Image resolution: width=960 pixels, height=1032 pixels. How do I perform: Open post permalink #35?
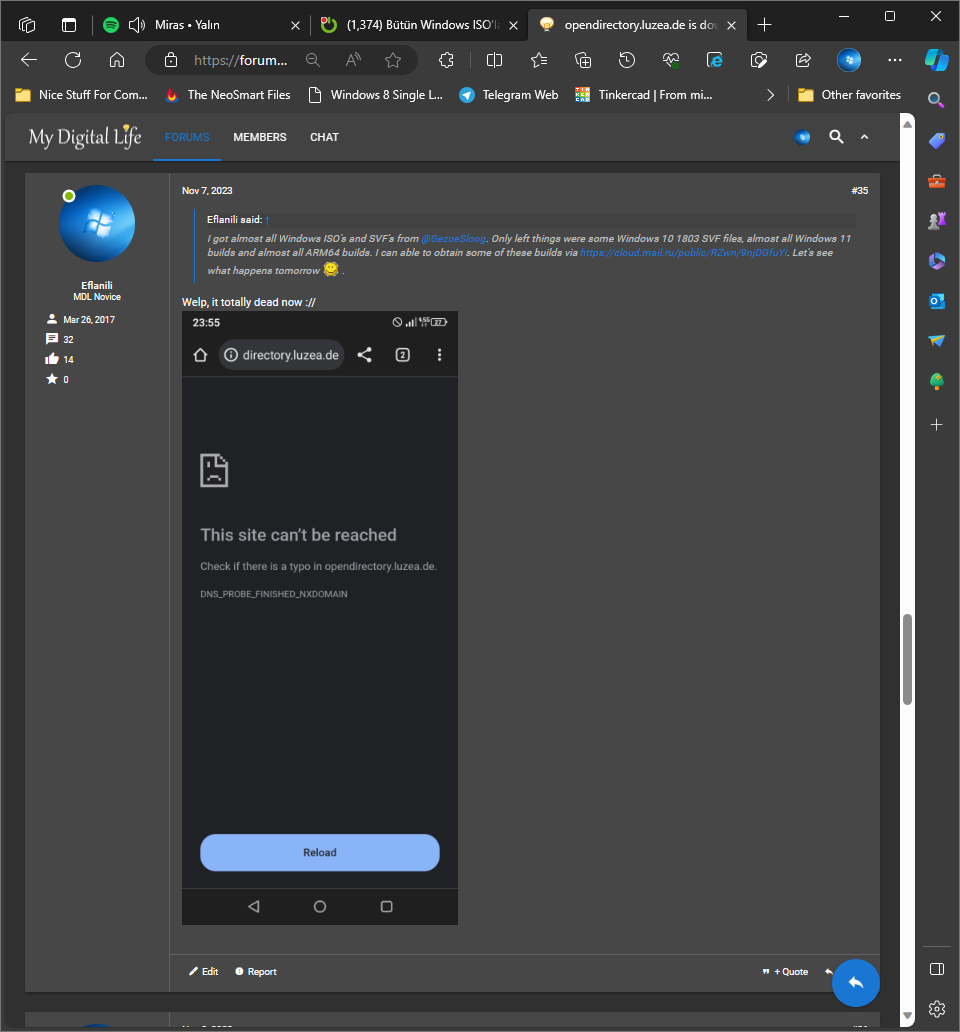point(859,190)
